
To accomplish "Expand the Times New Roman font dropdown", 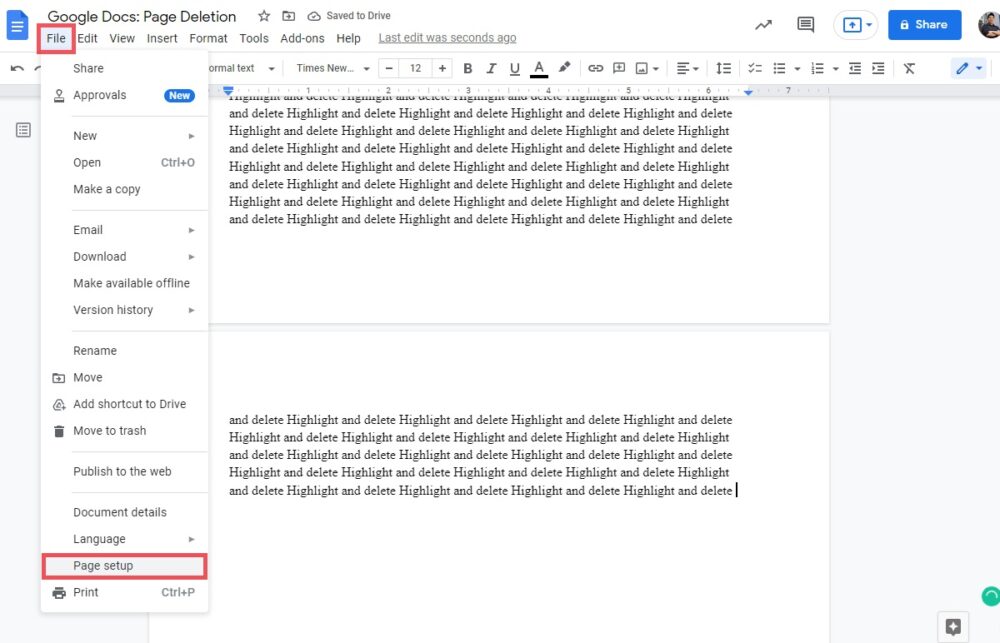I will (333, 68).
